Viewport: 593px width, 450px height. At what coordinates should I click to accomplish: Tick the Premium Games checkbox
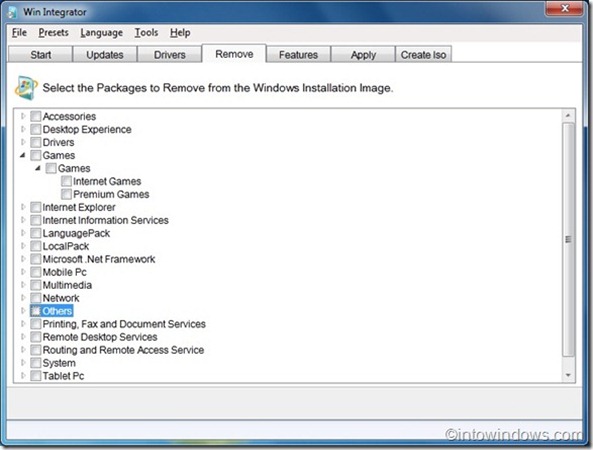66,194
